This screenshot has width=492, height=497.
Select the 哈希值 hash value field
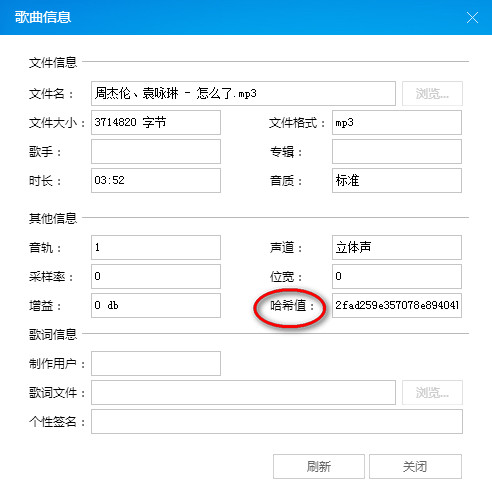[x=397, y=305]
